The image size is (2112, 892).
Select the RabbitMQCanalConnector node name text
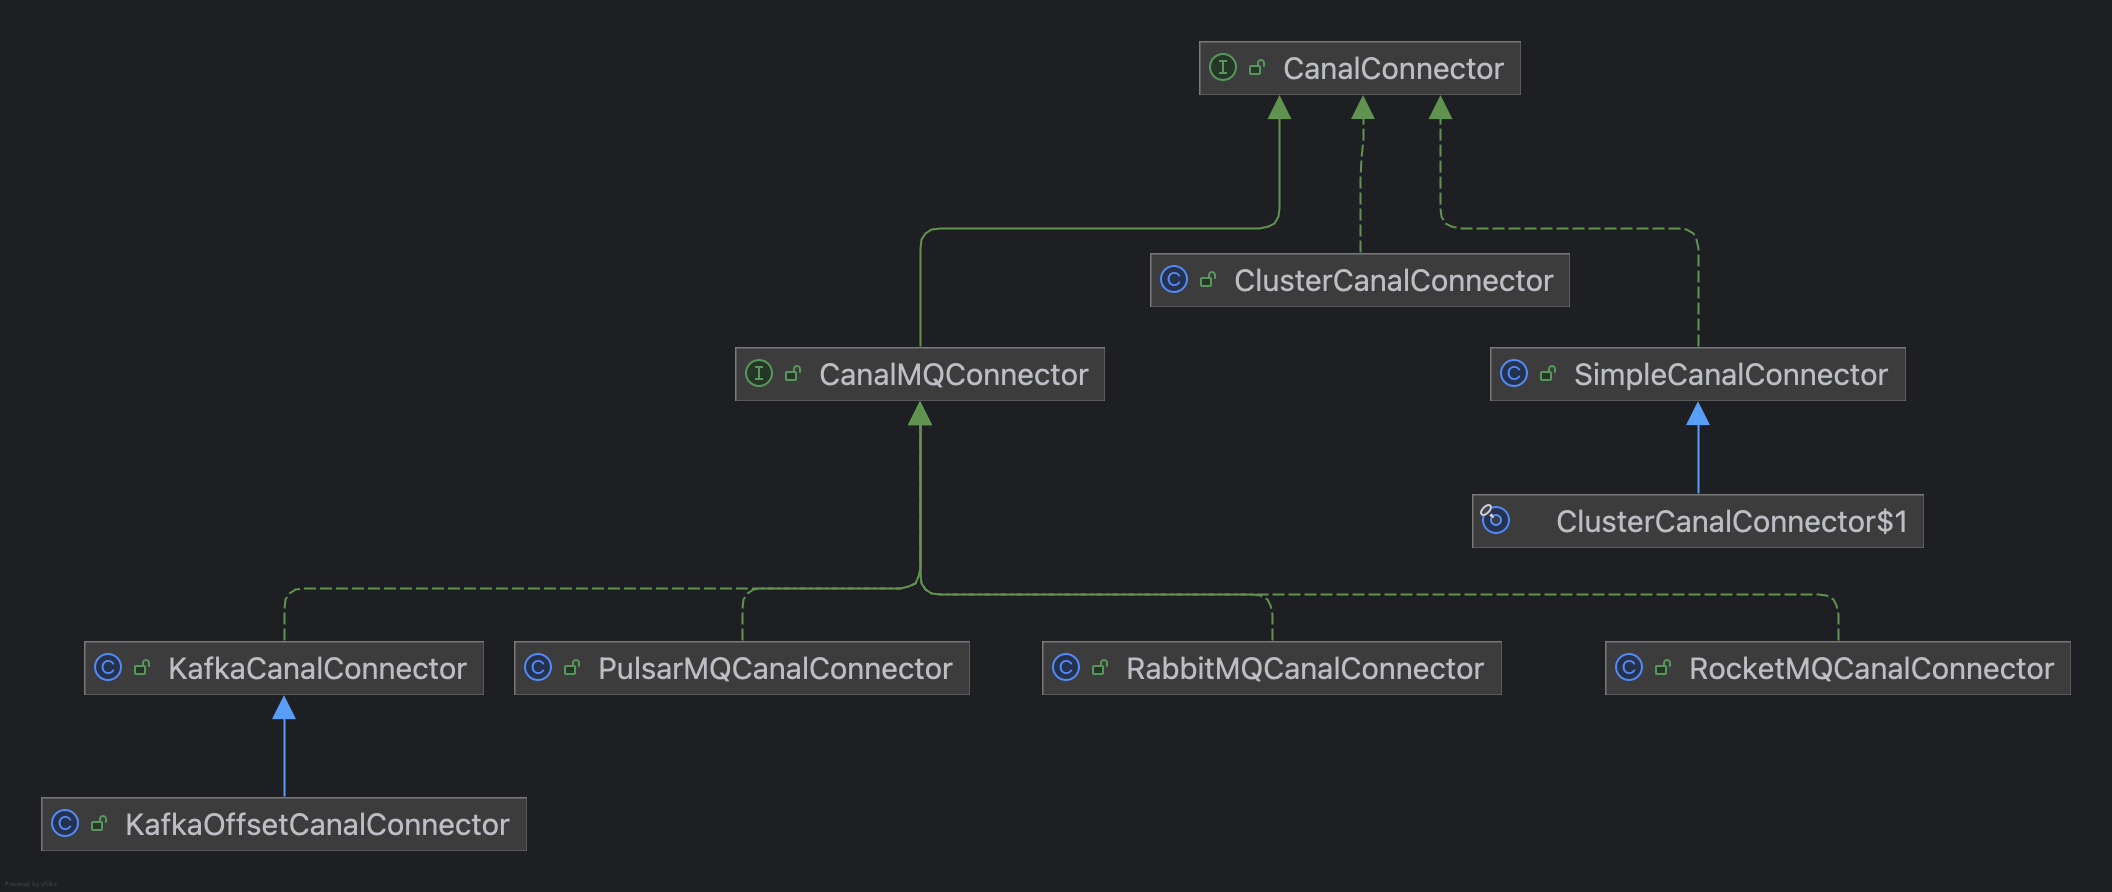pos(1304,669)
